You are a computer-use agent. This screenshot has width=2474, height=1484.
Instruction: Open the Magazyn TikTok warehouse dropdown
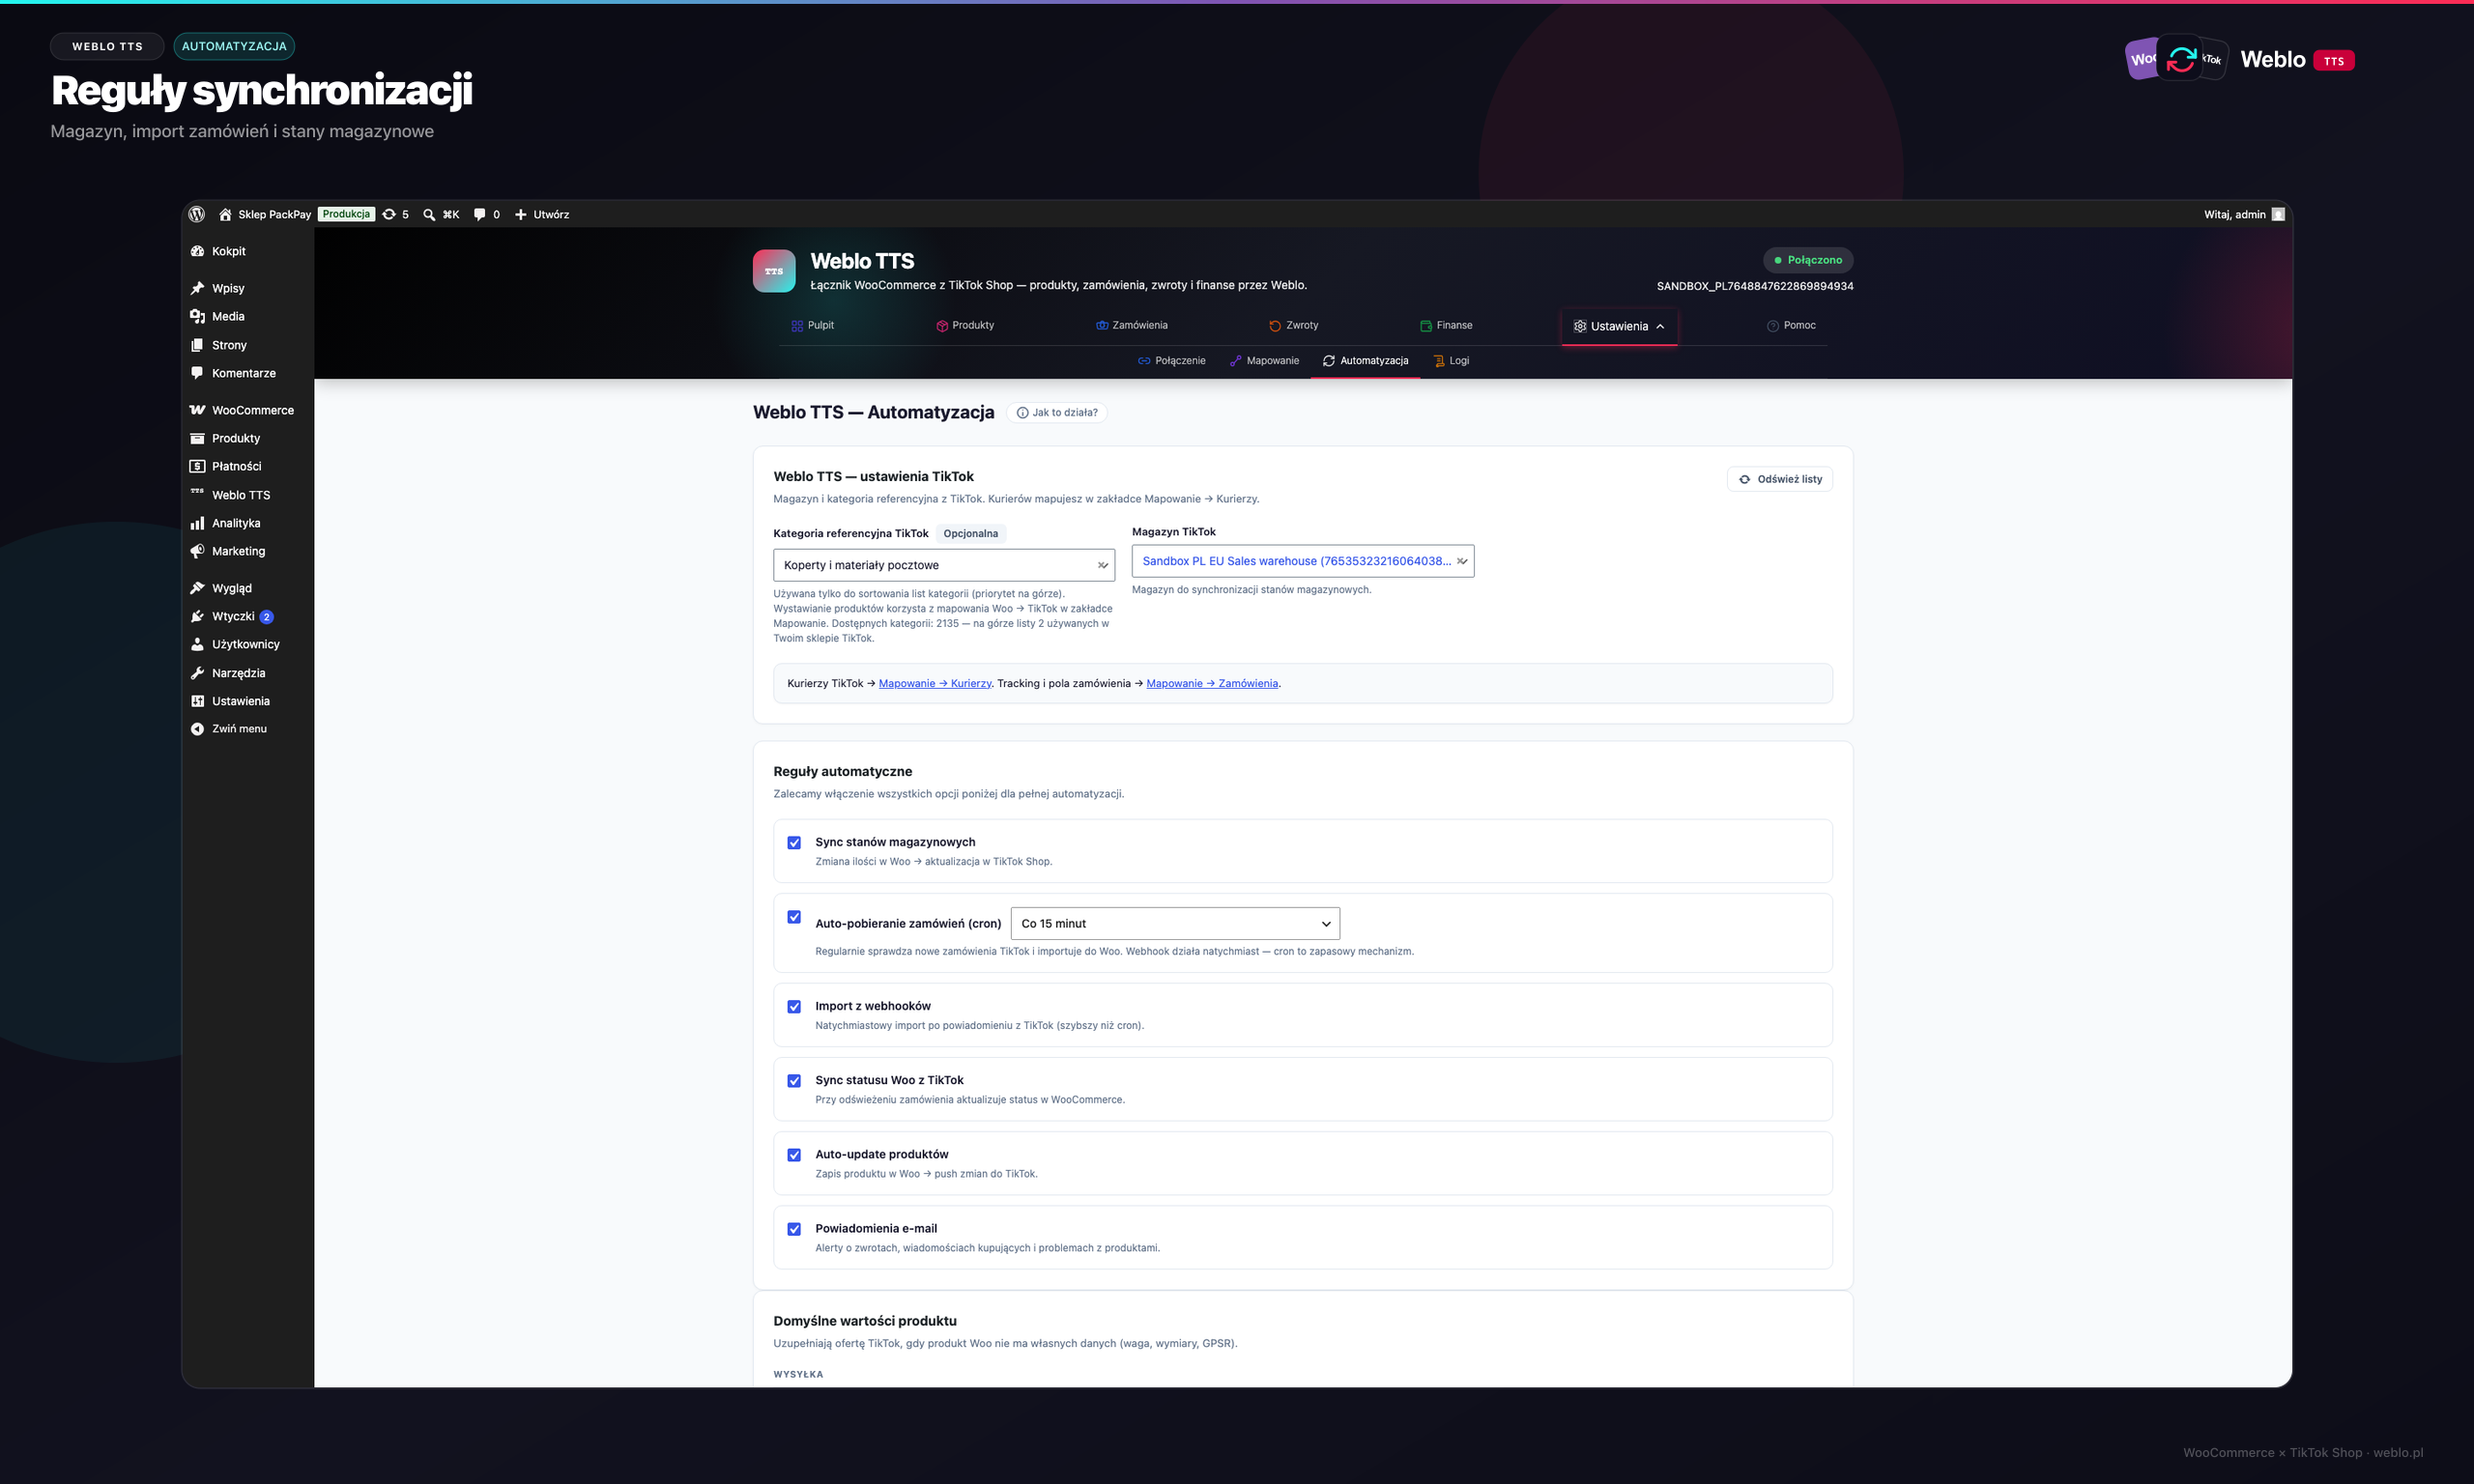click(1303, 561)
